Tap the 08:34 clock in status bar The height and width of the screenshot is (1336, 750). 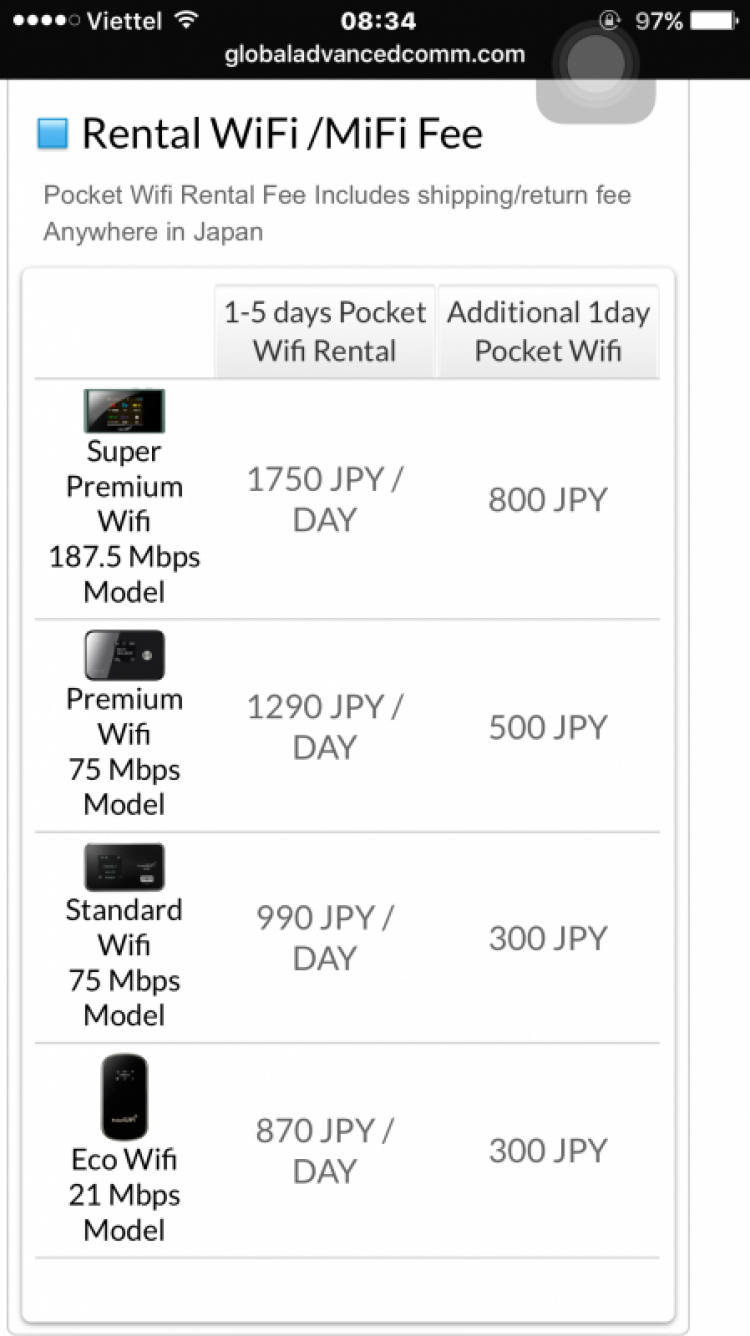378,20
